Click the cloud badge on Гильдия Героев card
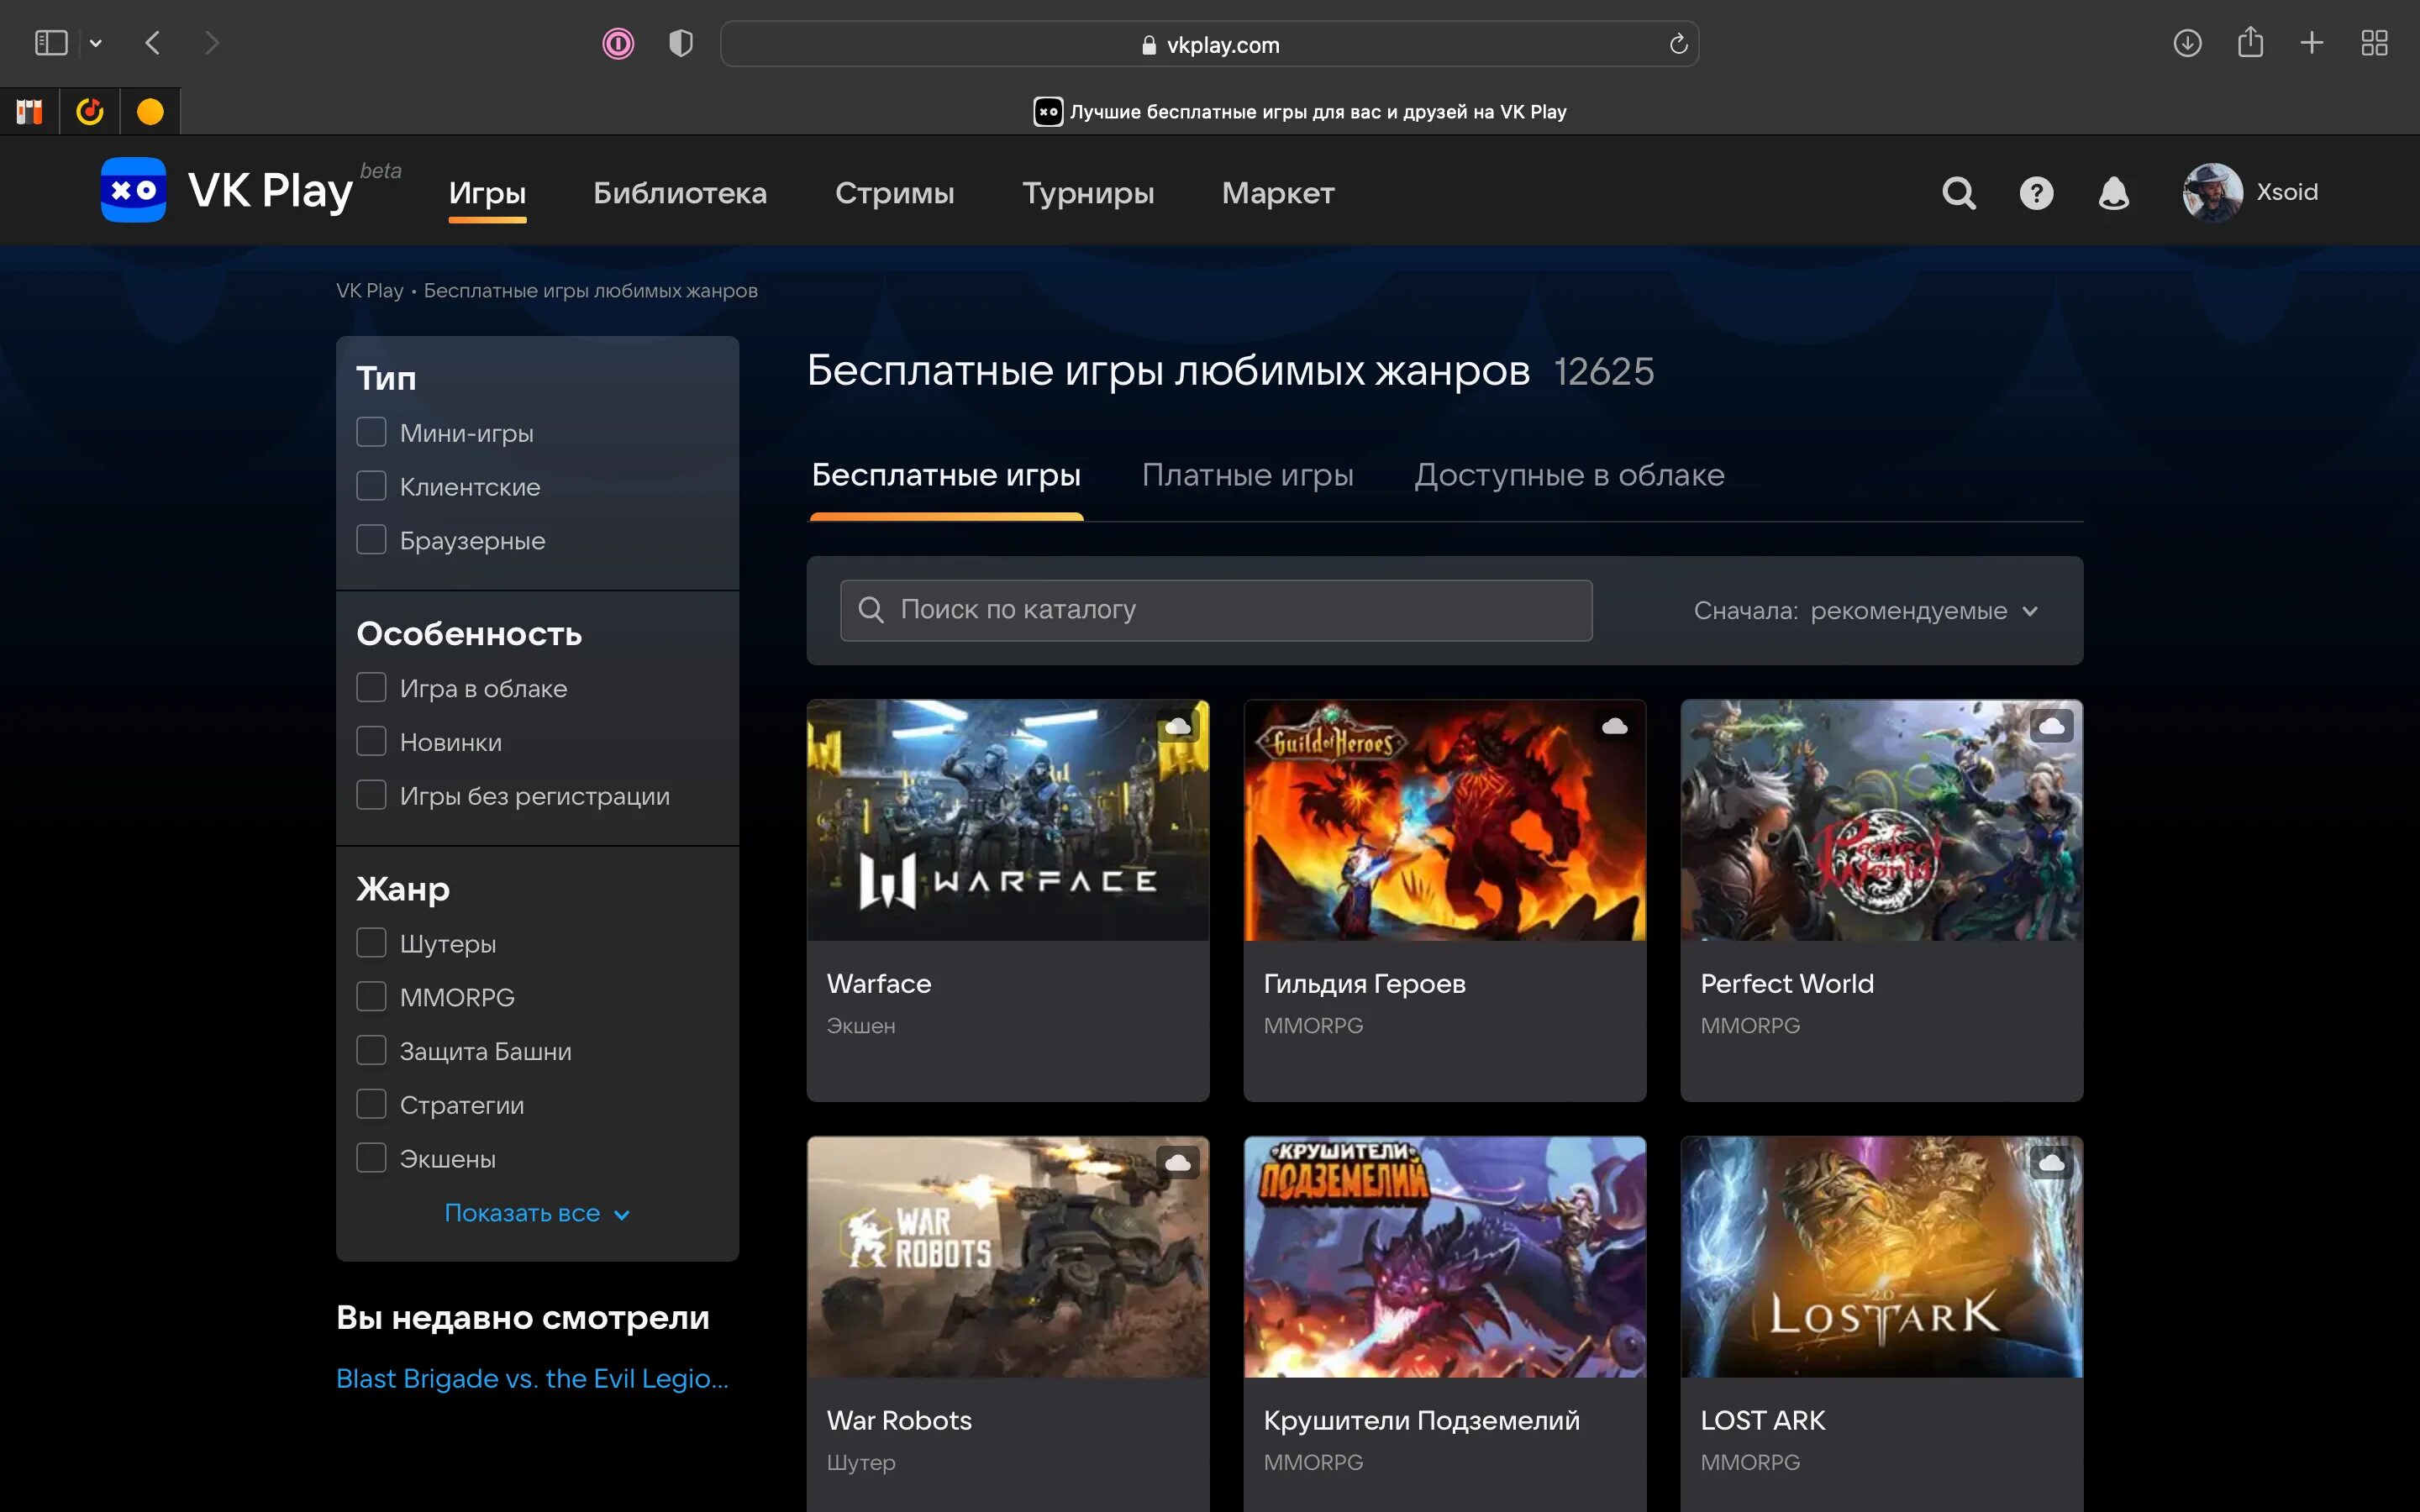The image size is (2420, 1512). 1615,726
